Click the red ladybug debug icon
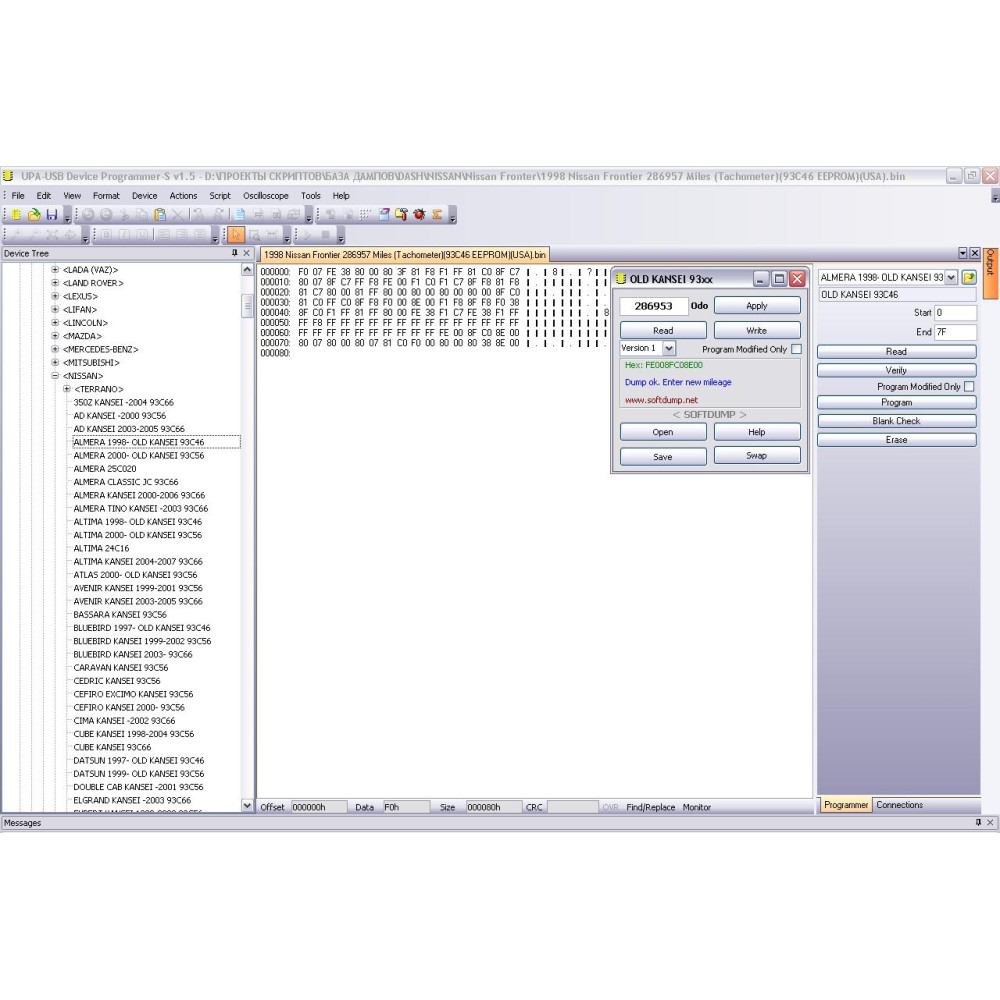The image size is (1000, 1000). [x=419, y=215]
